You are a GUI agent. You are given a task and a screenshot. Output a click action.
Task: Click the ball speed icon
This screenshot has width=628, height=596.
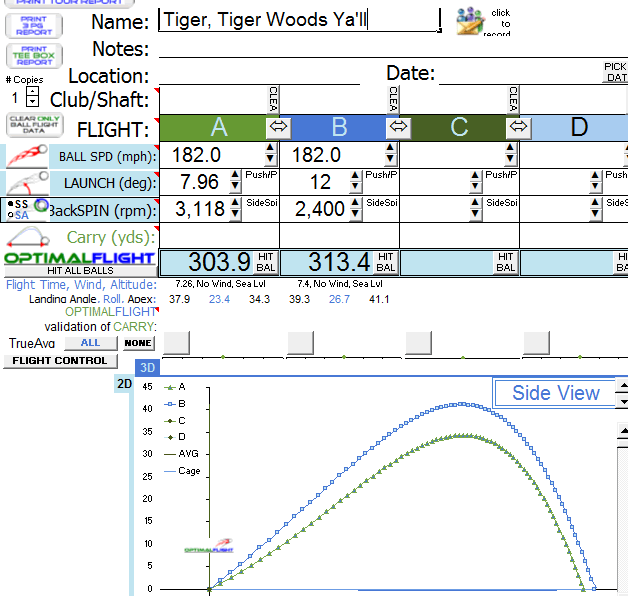click(x=27, y=156)
